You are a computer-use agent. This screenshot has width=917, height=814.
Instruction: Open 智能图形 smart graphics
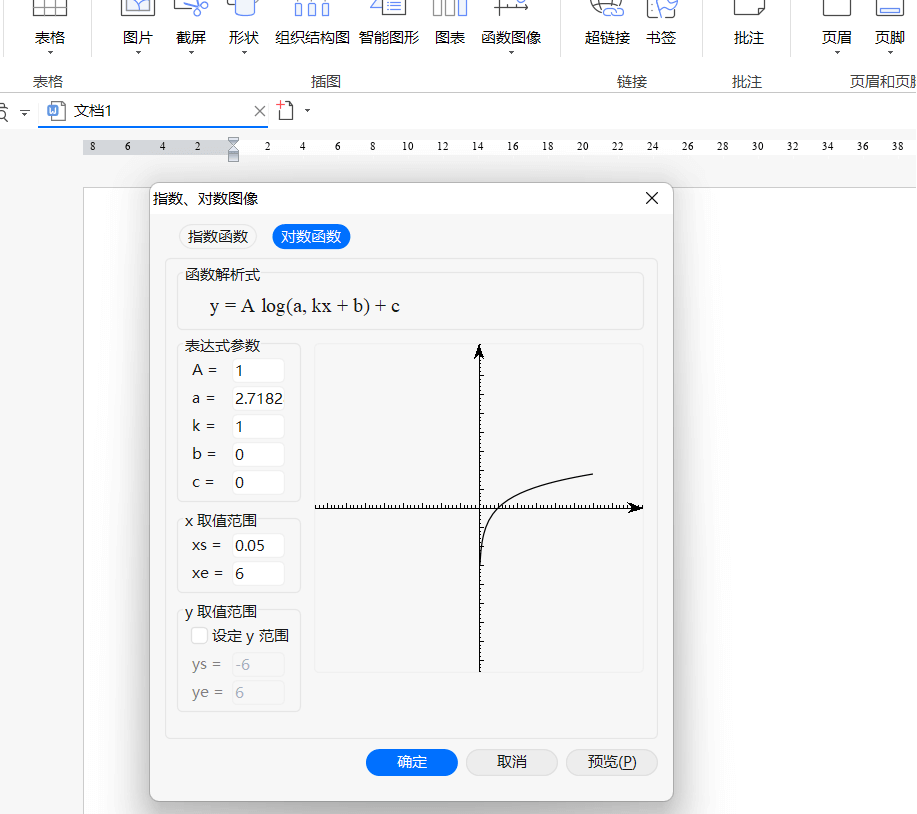coord(389,23)
